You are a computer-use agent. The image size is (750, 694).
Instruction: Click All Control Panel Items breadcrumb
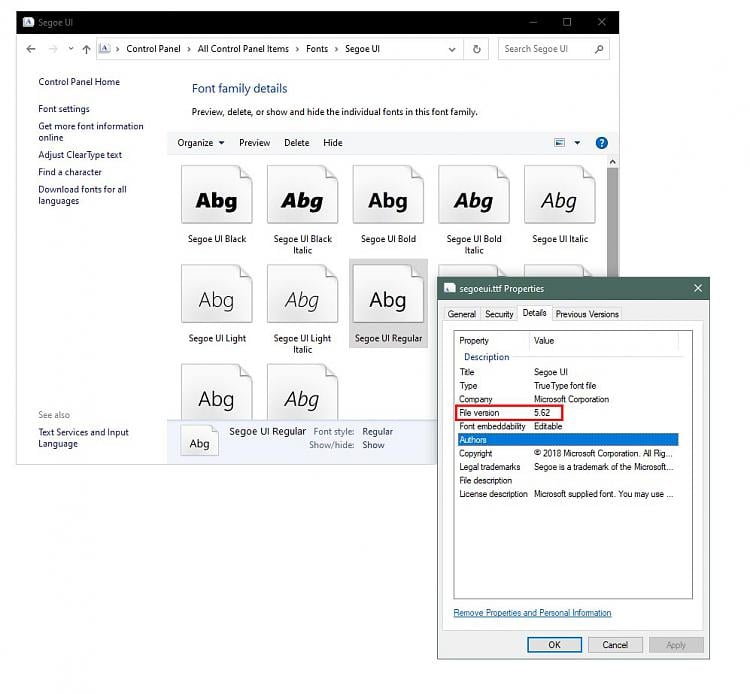pyautogui.click(x=243, y=49)
